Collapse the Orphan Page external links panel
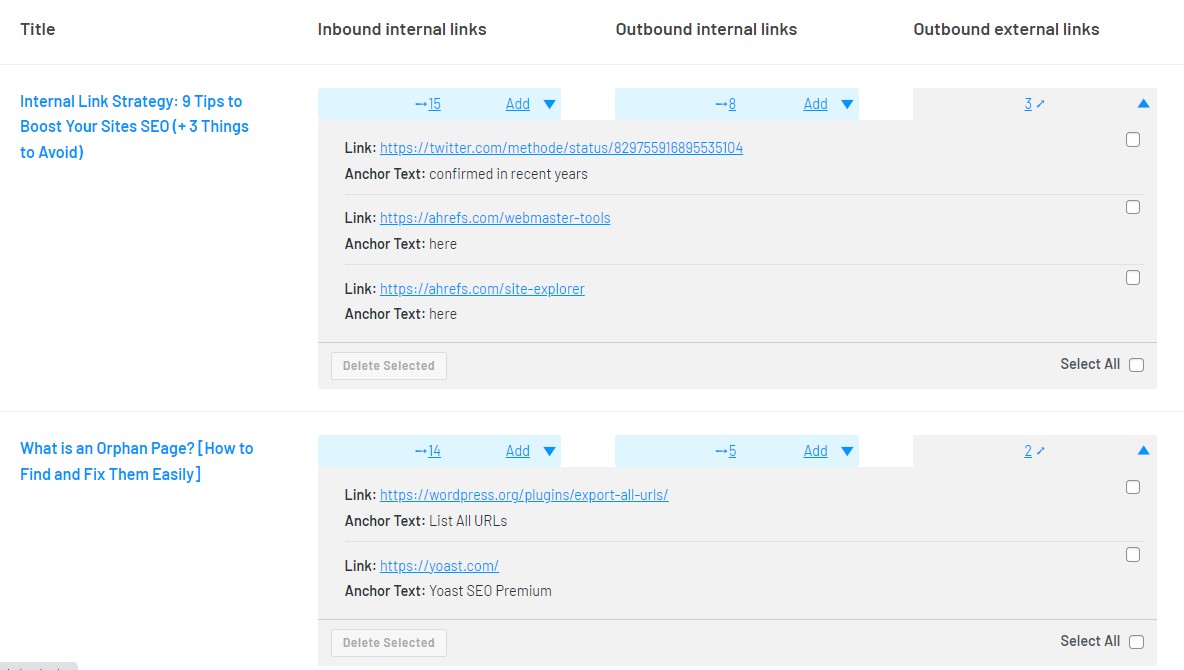The image size is (1184, 670). click(1143, 450)
